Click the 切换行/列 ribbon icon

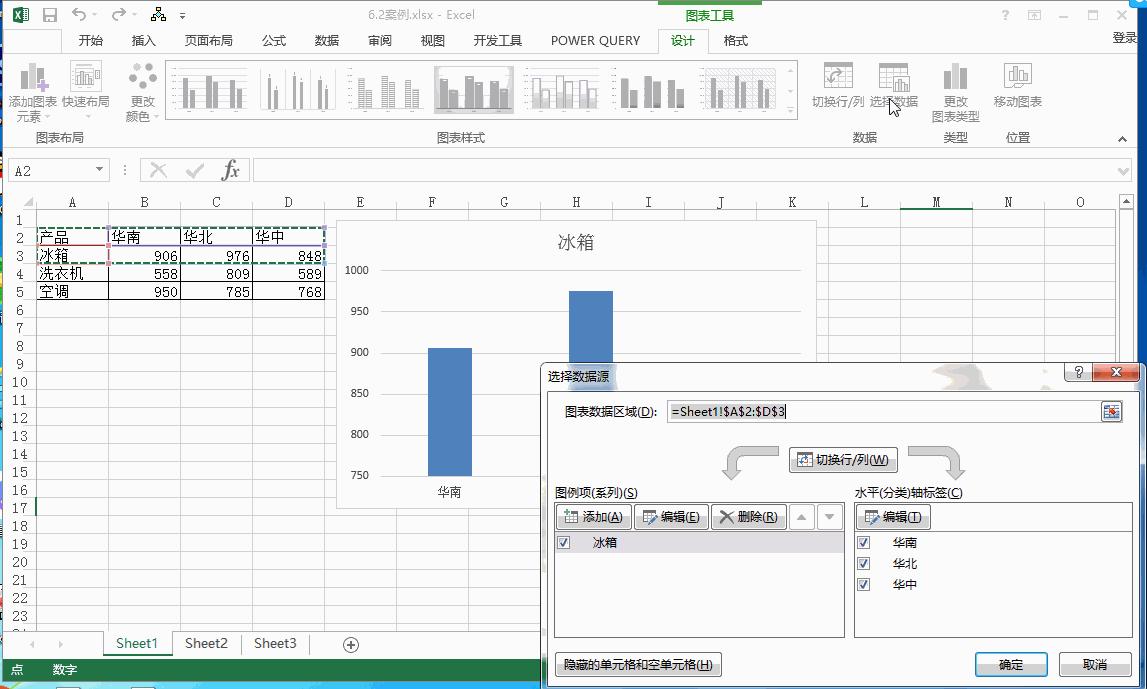point(836,88)
